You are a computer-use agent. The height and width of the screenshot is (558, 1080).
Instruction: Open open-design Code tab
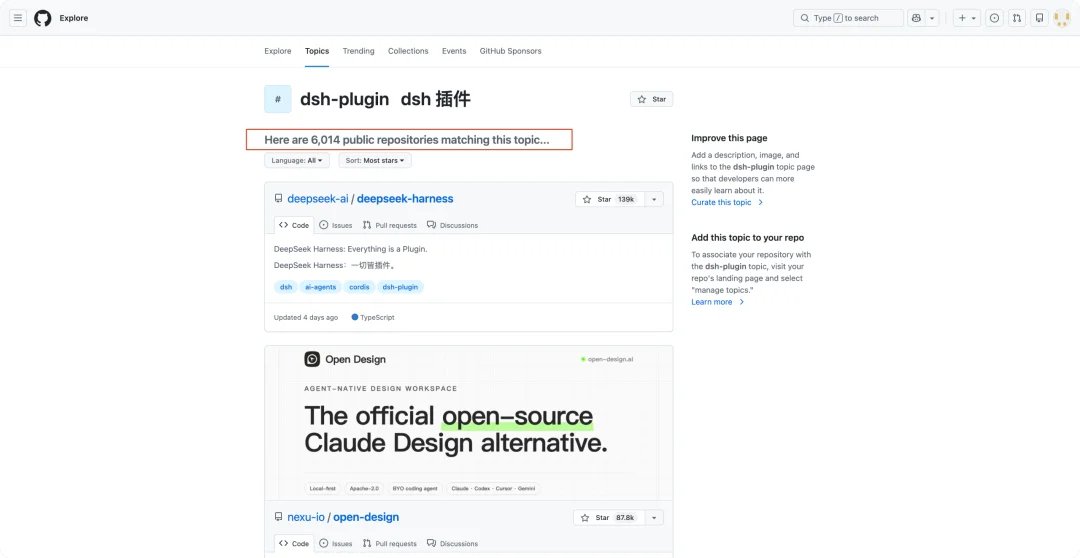pyautogui.click(x=294, y=544)
